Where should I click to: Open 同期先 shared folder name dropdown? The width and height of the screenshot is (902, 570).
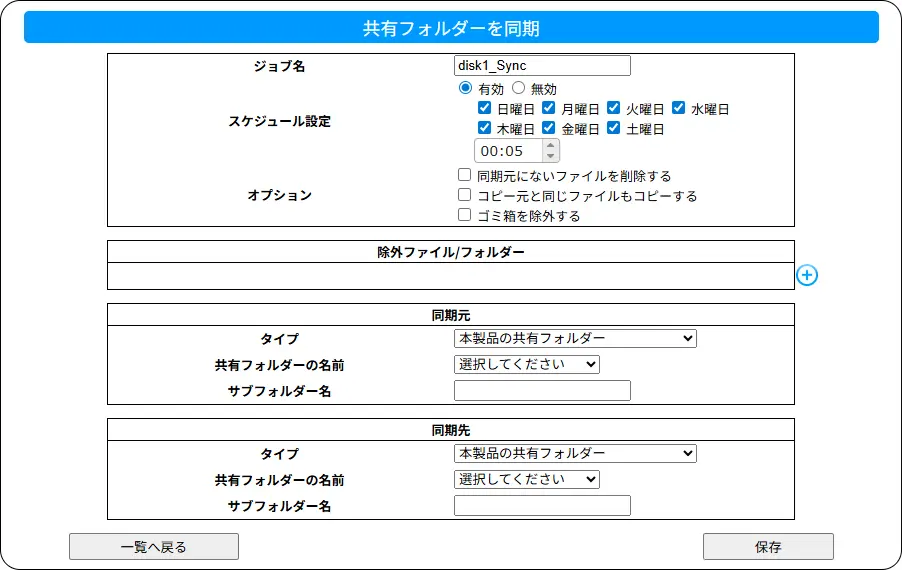(x=526, y=479)
